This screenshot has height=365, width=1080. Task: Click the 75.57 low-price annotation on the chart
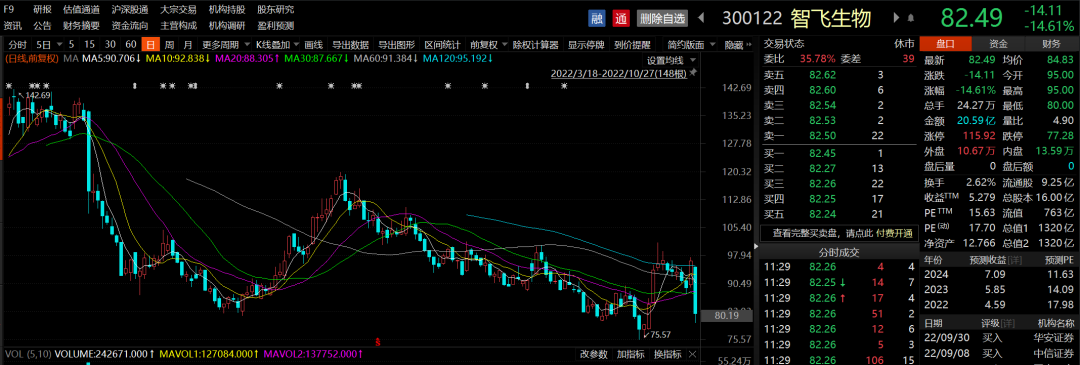(662, 334)
